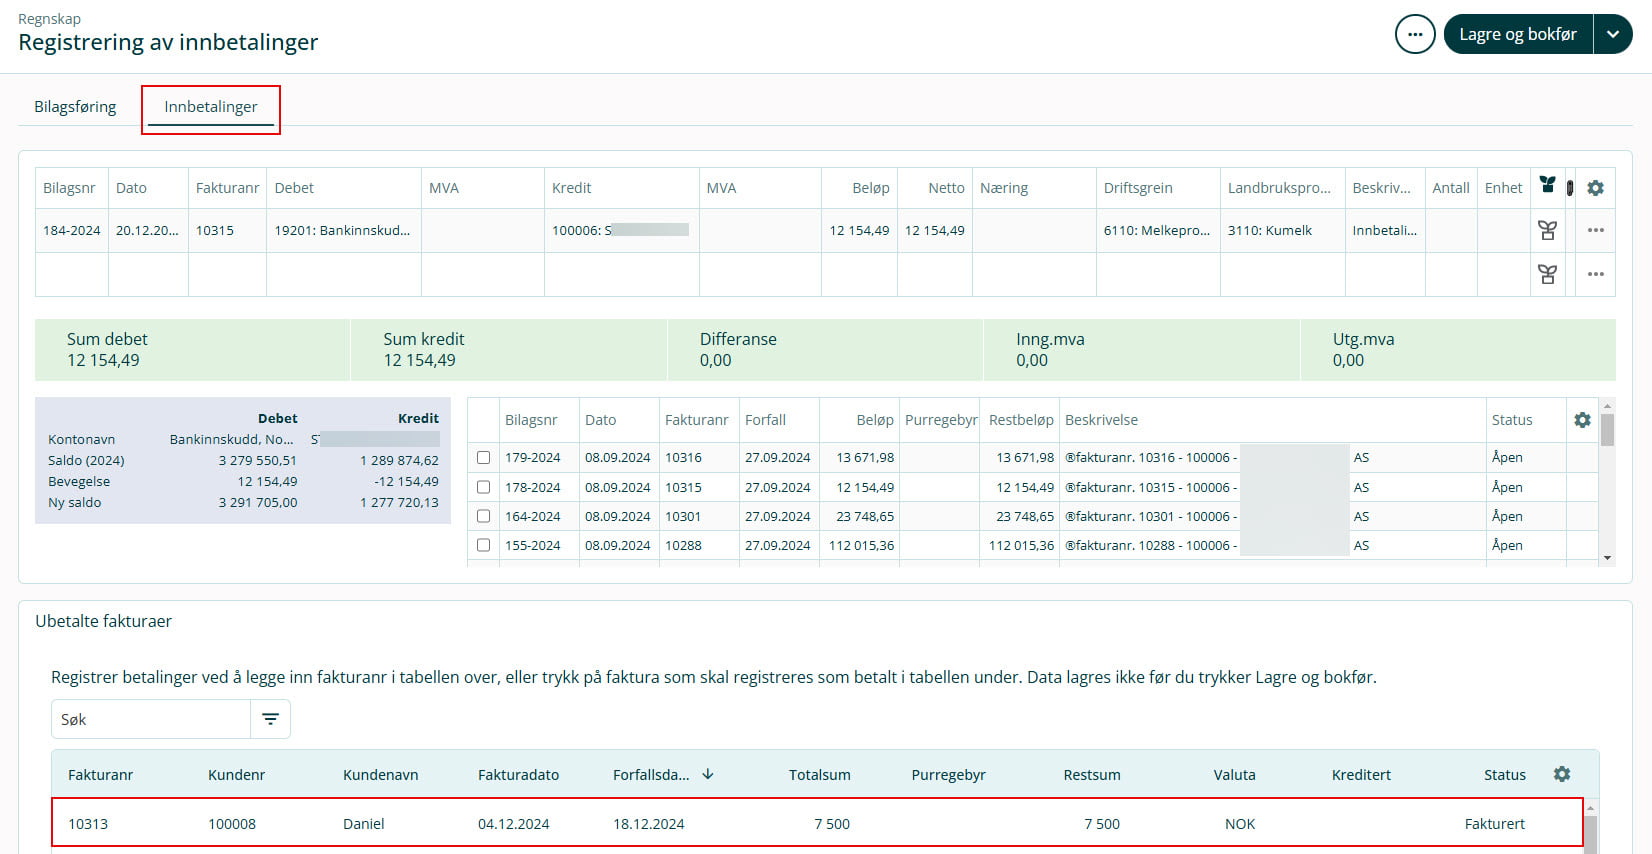Switch to the Bilagsføring tab
Screen dimensions: 1652x854
[x=75, y=107]
